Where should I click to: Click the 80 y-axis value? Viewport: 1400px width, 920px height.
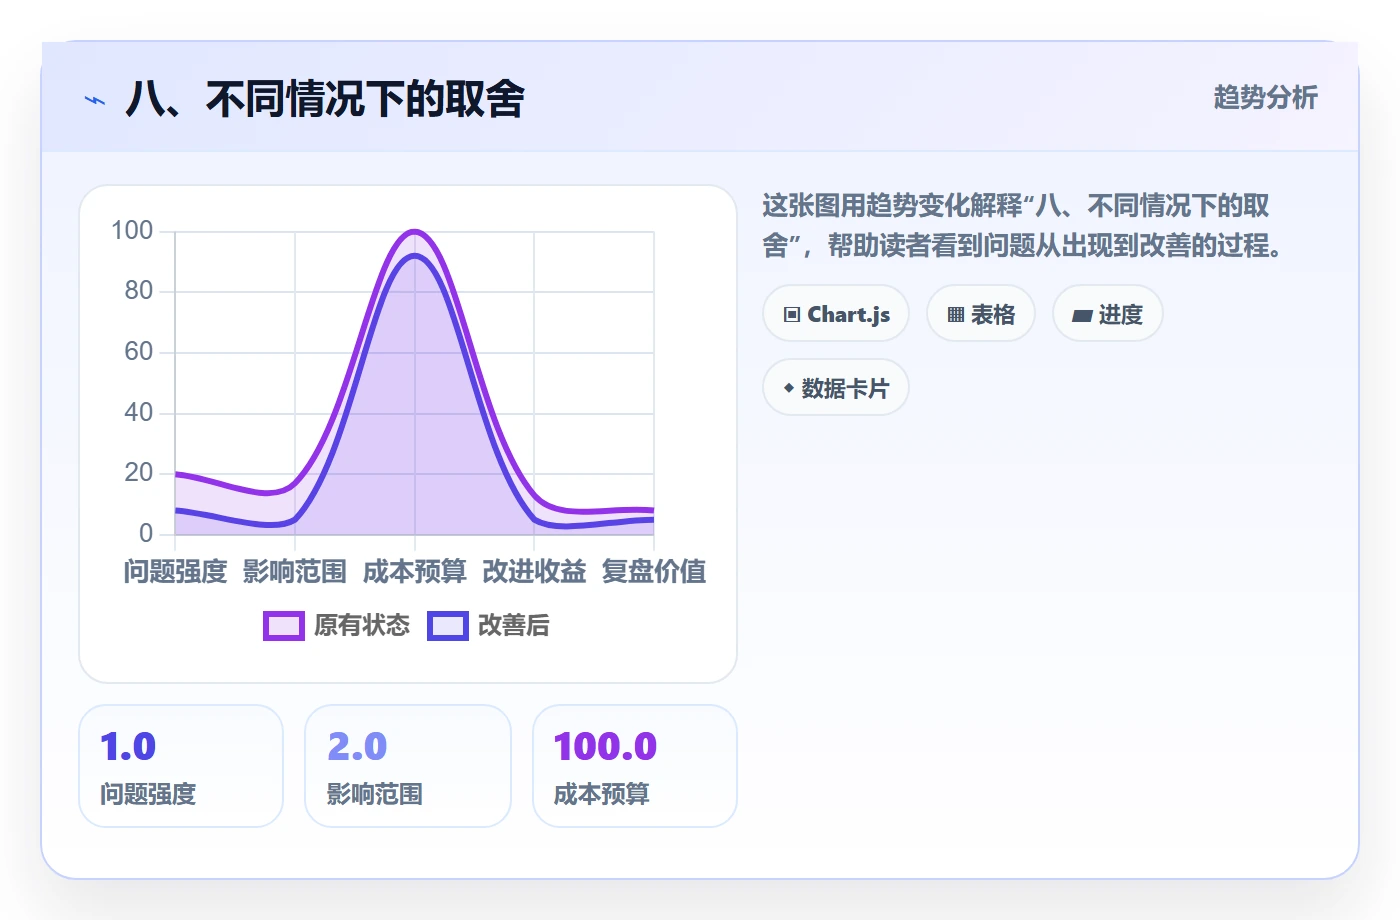tap(139, 291)
